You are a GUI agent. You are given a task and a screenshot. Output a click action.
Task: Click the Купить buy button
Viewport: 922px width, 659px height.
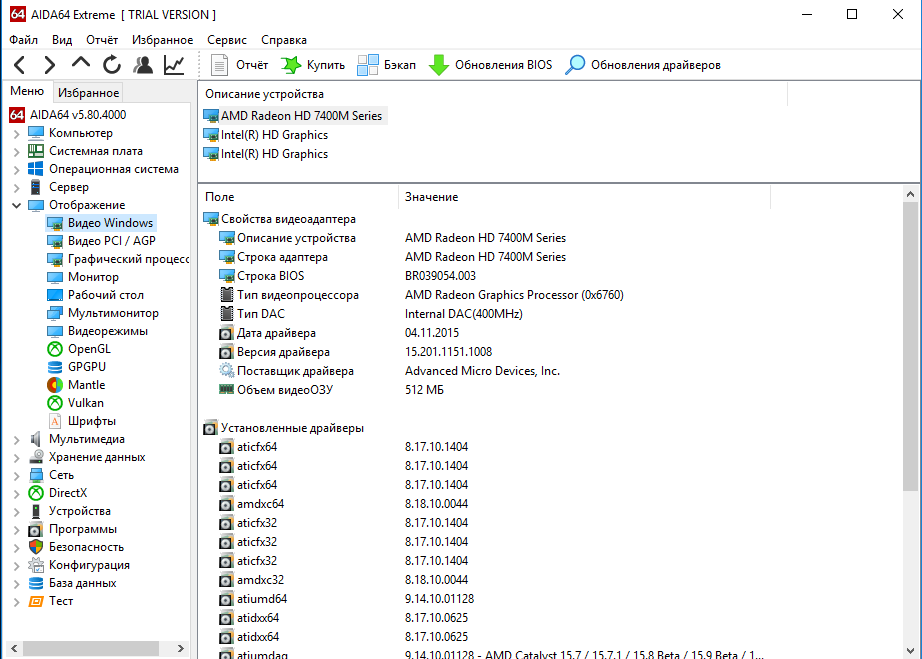tap(313, 65)
